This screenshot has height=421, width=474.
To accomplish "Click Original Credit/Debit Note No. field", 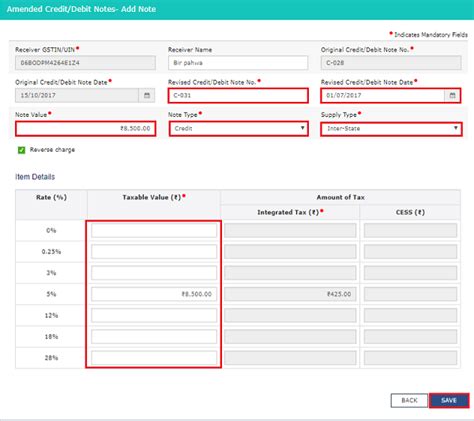I will [x=391, y=63].
